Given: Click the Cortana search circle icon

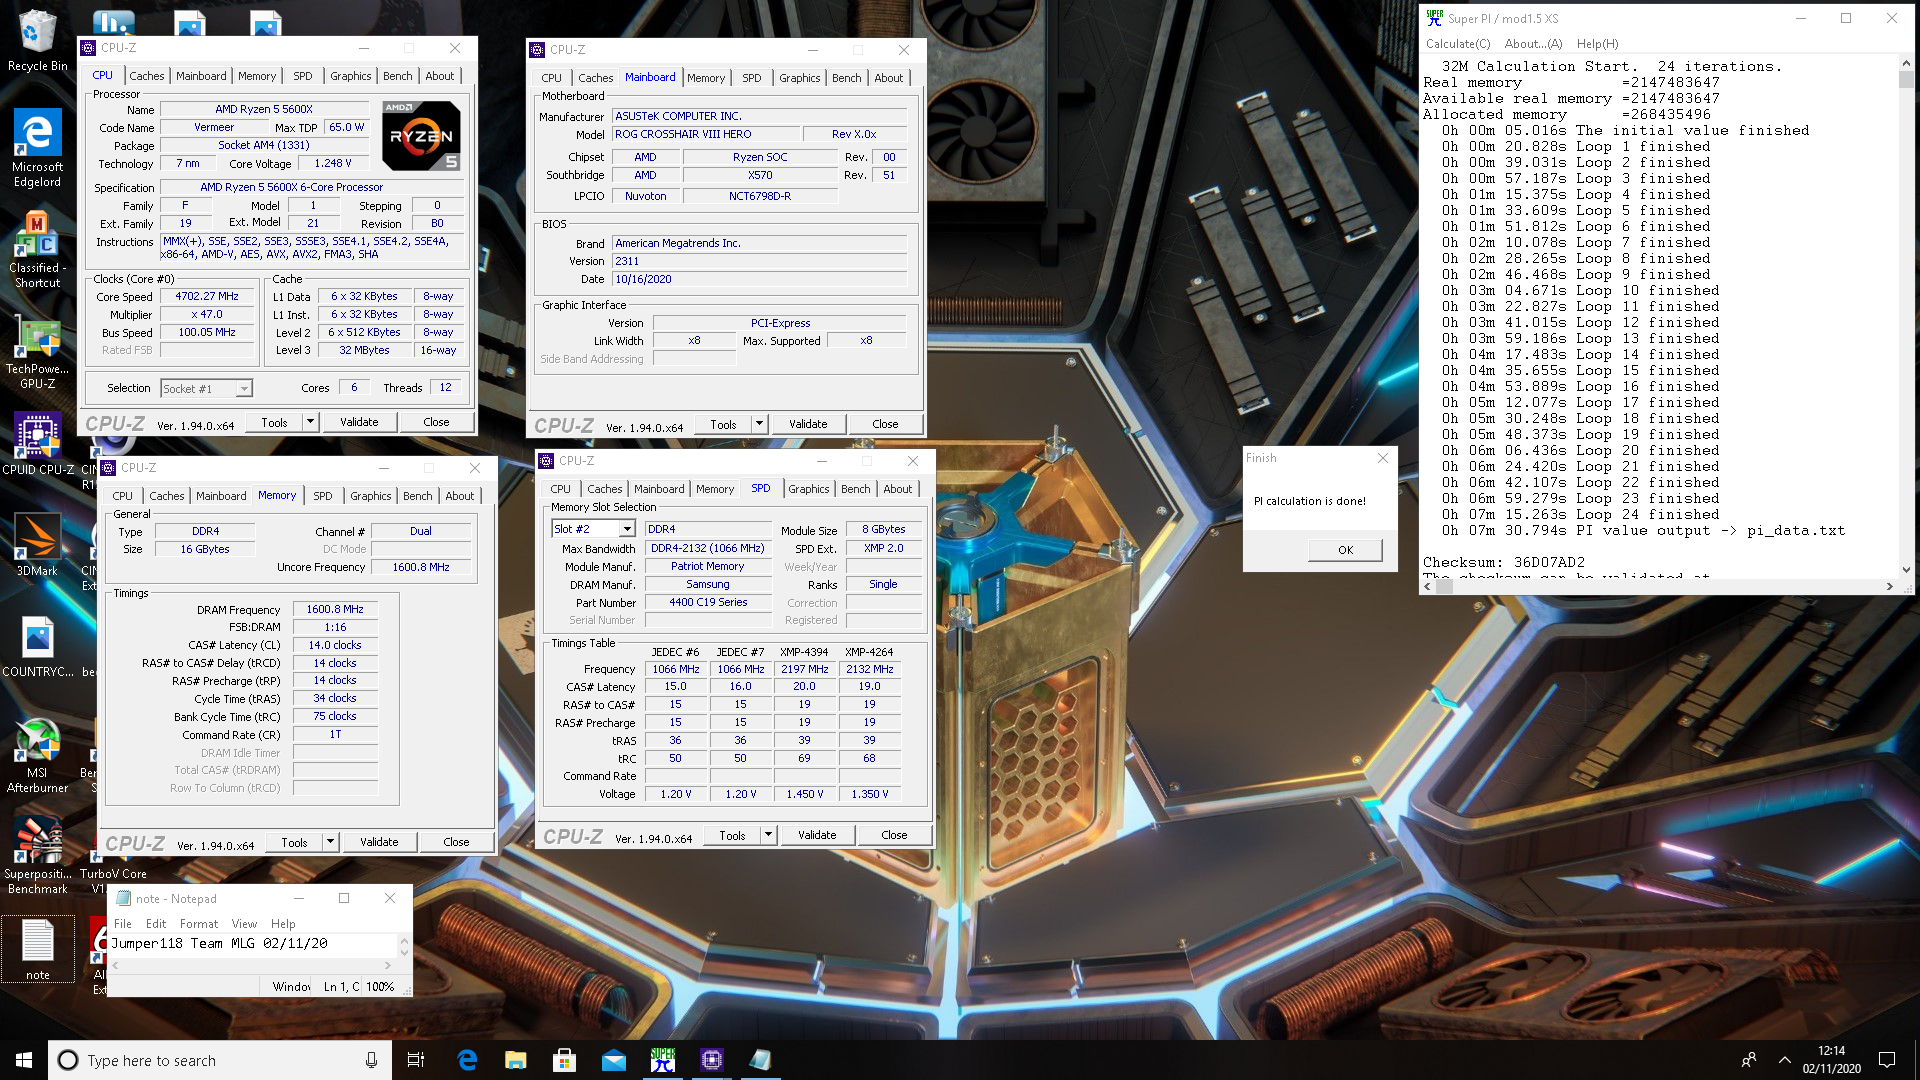Looking at the screenshot, I should (68, 1060).
